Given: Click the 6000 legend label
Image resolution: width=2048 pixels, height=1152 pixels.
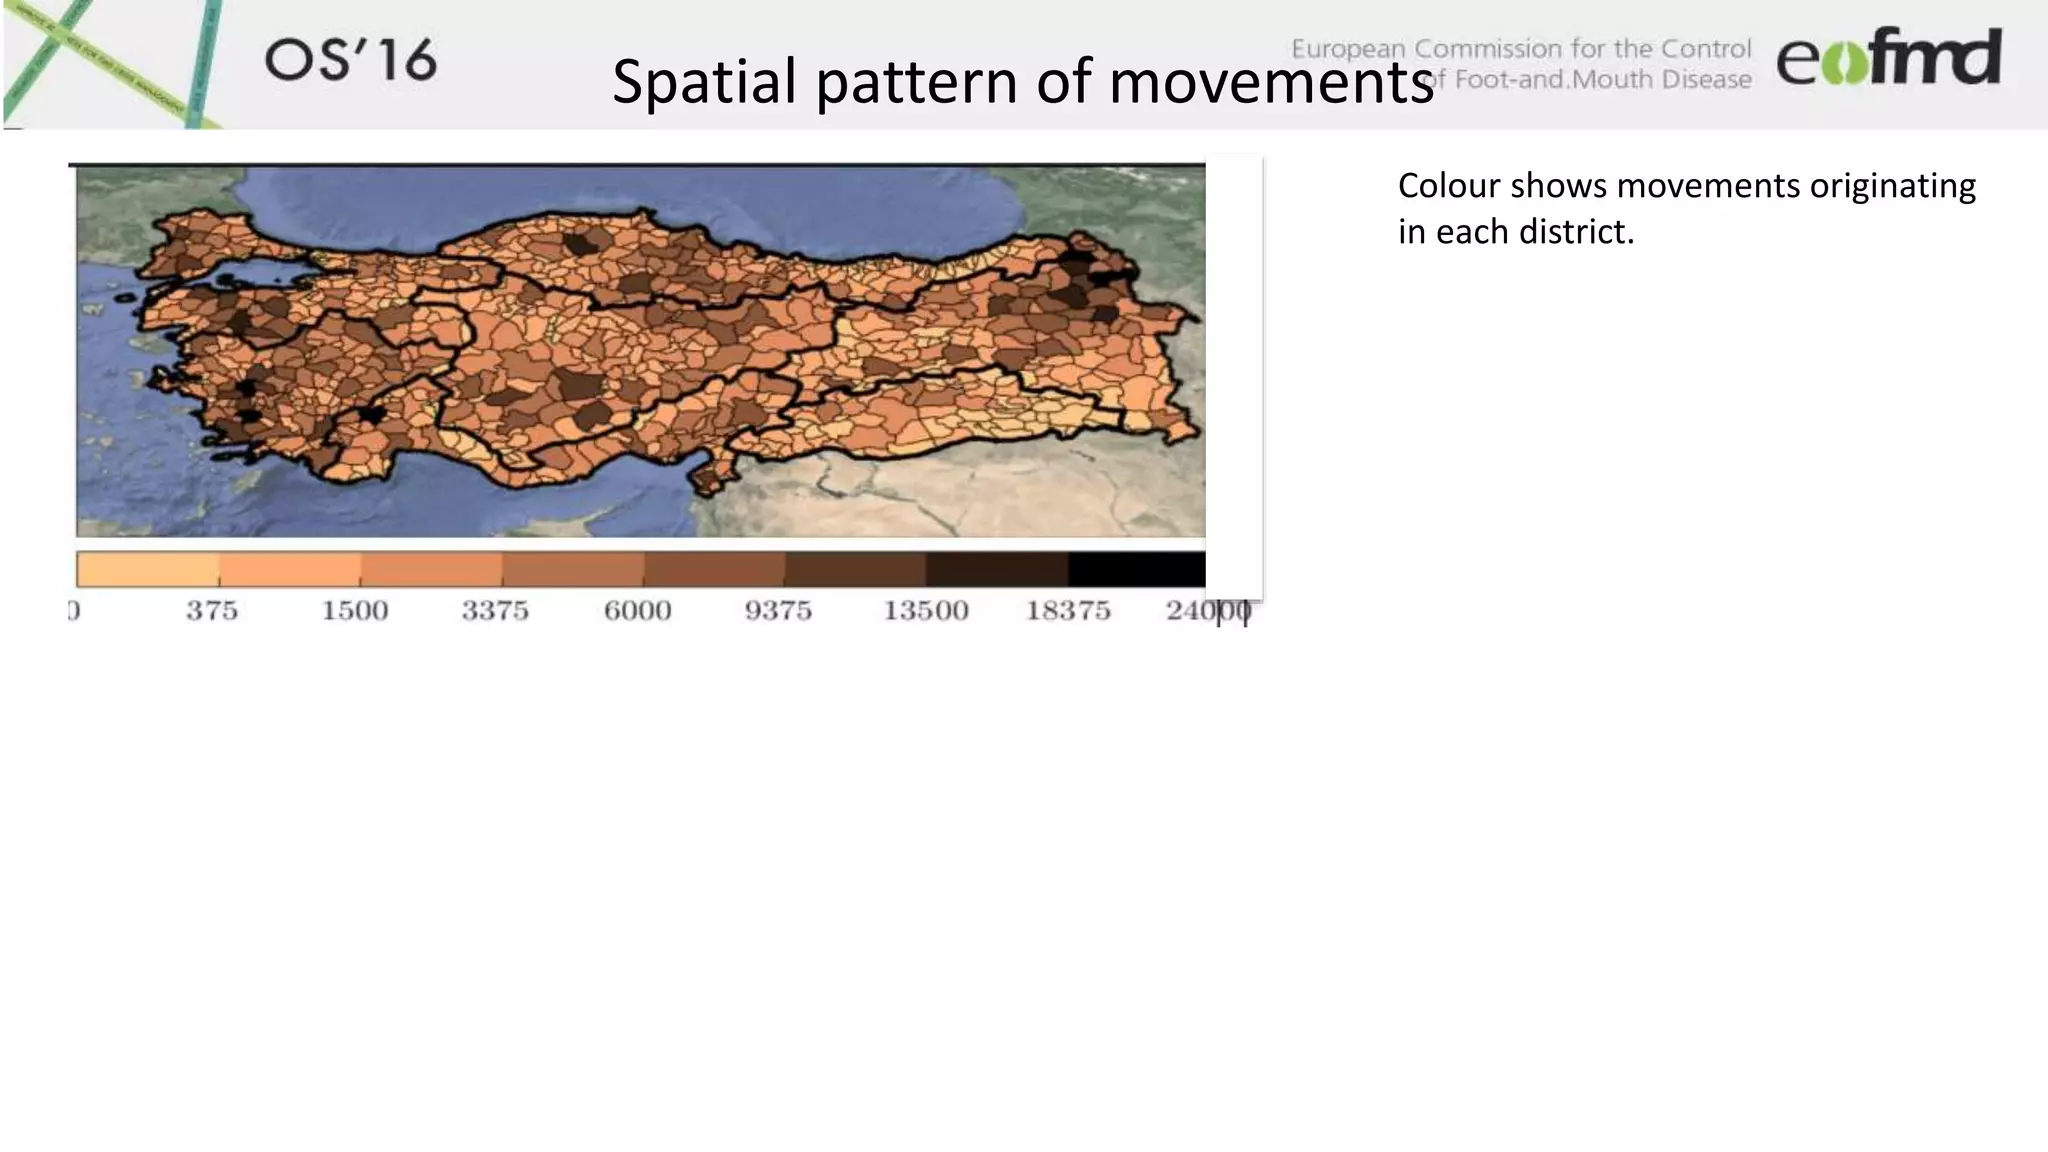Looking at the screenshot, I should pyautogui.click(x=637, y=610).
